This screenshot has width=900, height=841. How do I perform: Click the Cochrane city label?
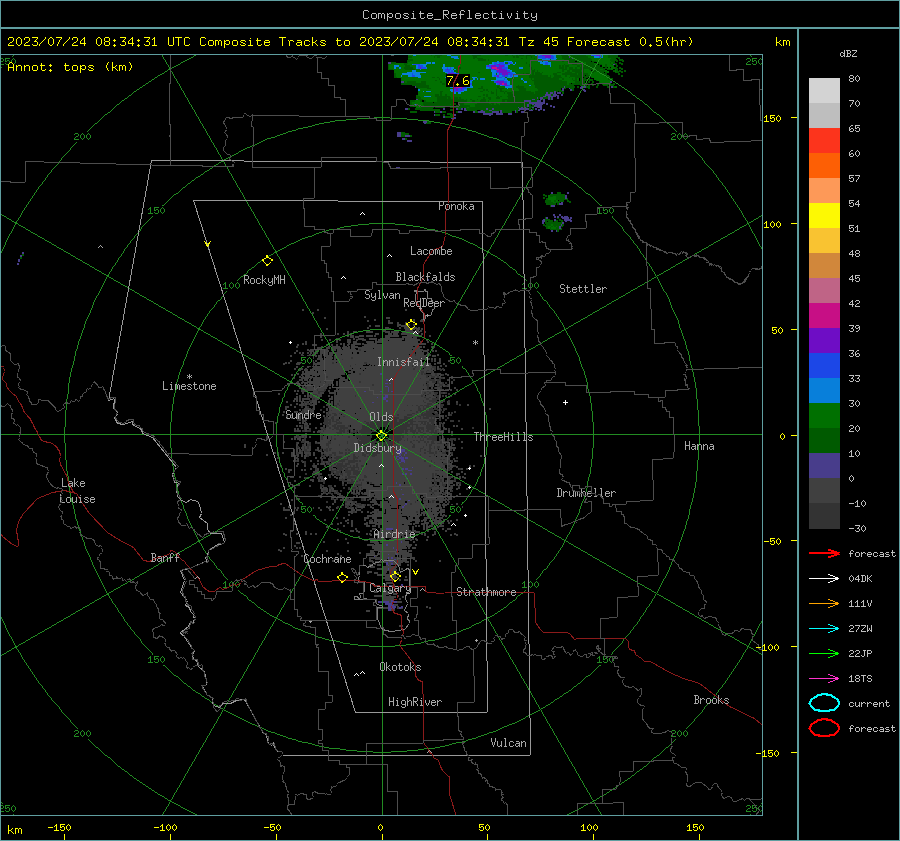point(327,559)
